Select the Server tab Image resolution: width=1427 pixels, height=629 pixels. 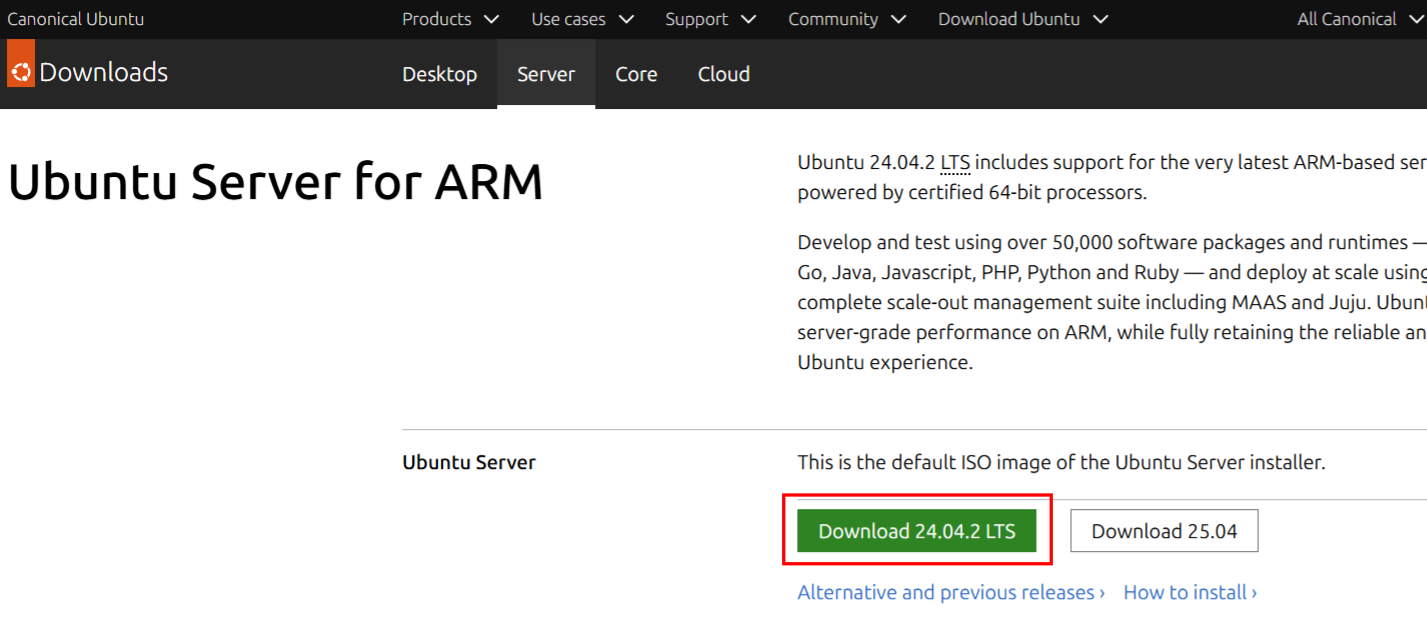click(546, 74)
